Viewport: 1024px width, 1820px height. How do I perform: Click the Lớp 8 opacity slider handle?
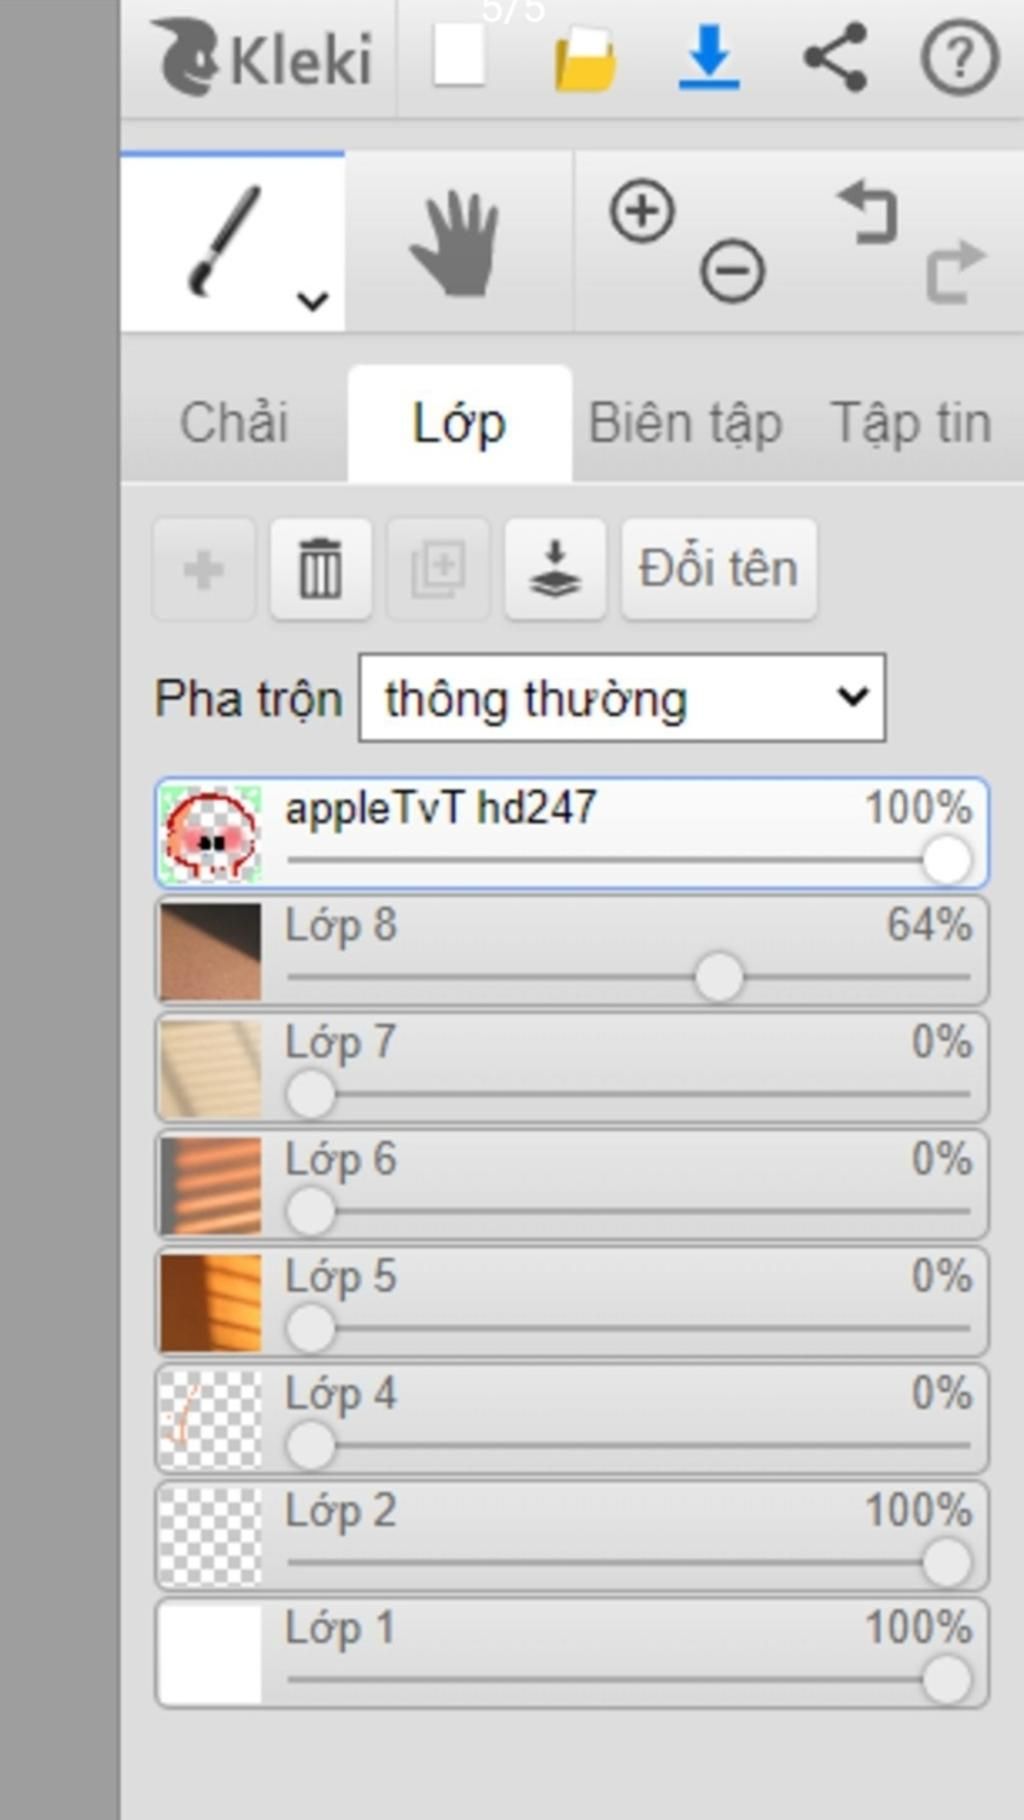[719, 977]
